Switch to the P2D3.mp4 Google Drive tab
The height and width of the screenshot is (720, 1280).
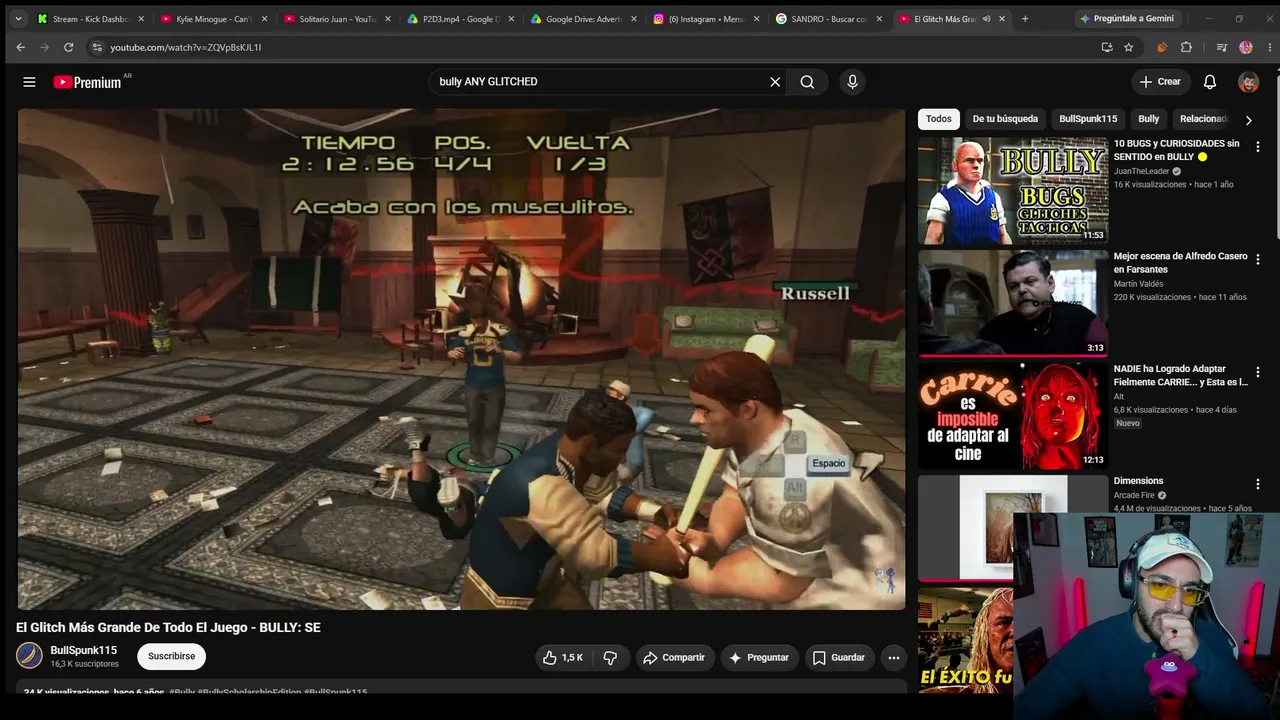pyautogui.click(x=462, y=19)
